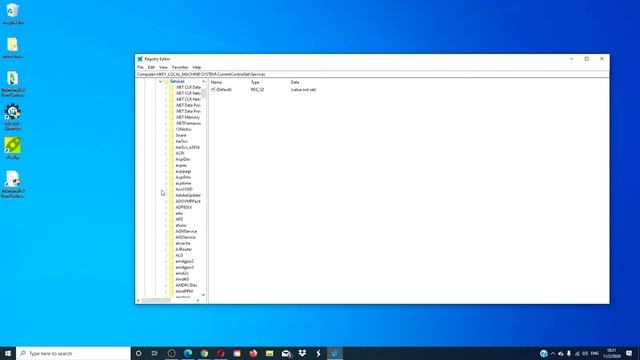Screen dimensions: 640x360
Task: Click the Acx01000 folder icon
Action: pos(171,189)
